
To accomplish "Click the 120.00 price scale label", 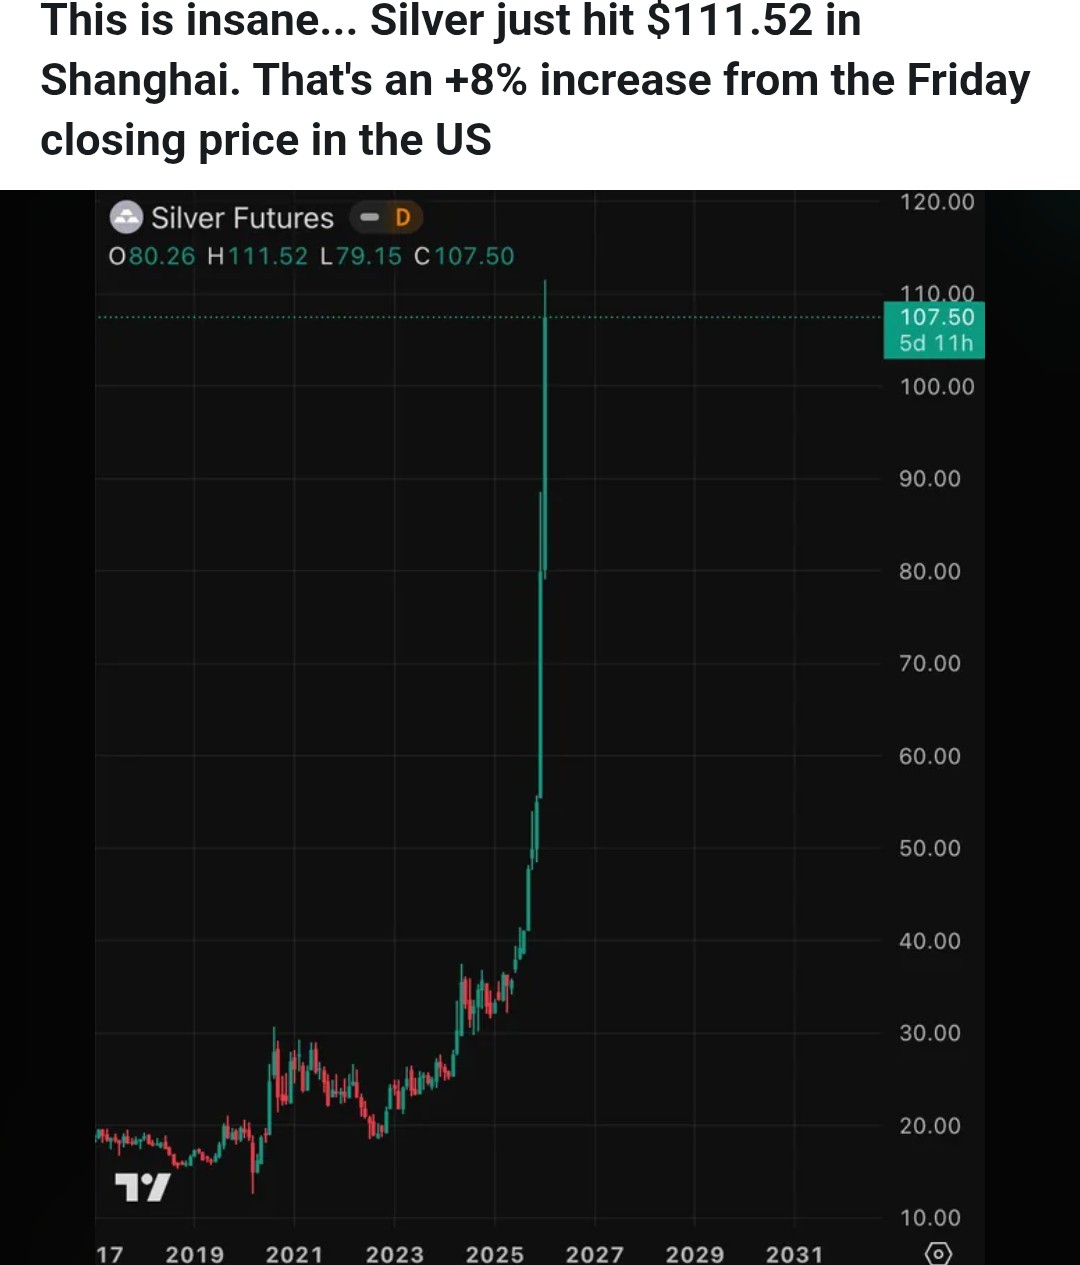I will coord(937,202).
